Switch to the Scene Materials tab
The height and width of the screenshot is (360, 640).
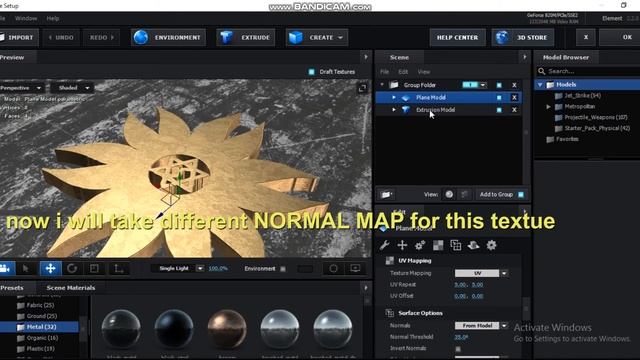click(x=71, y=288)
